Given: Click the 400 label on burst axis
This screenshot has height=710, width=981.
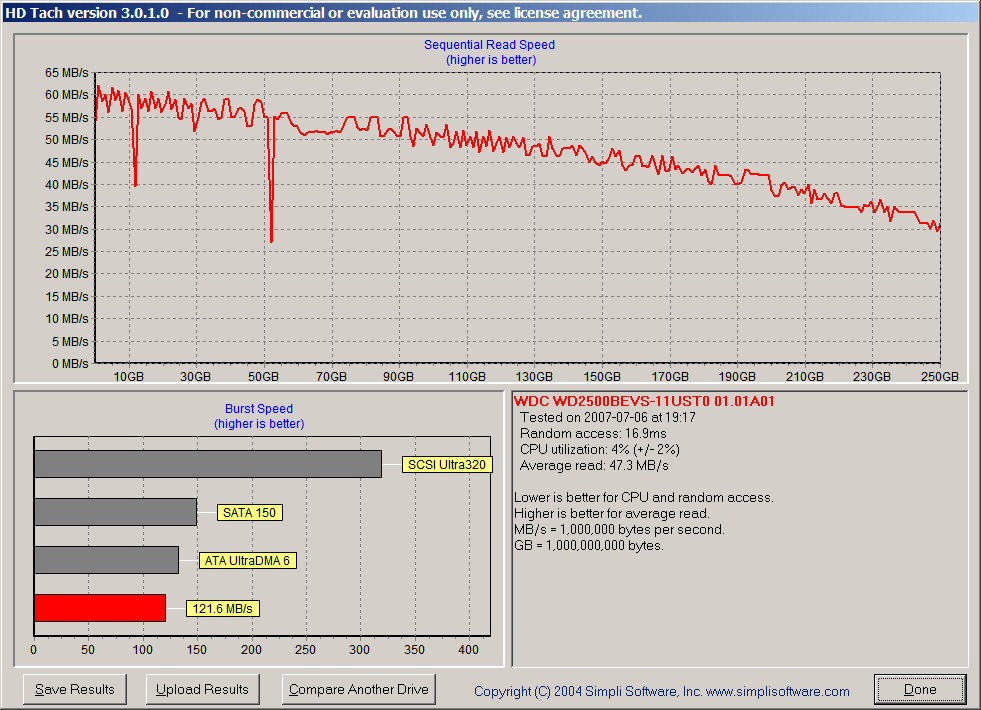Looking at the screenshot, I should 468,649.
